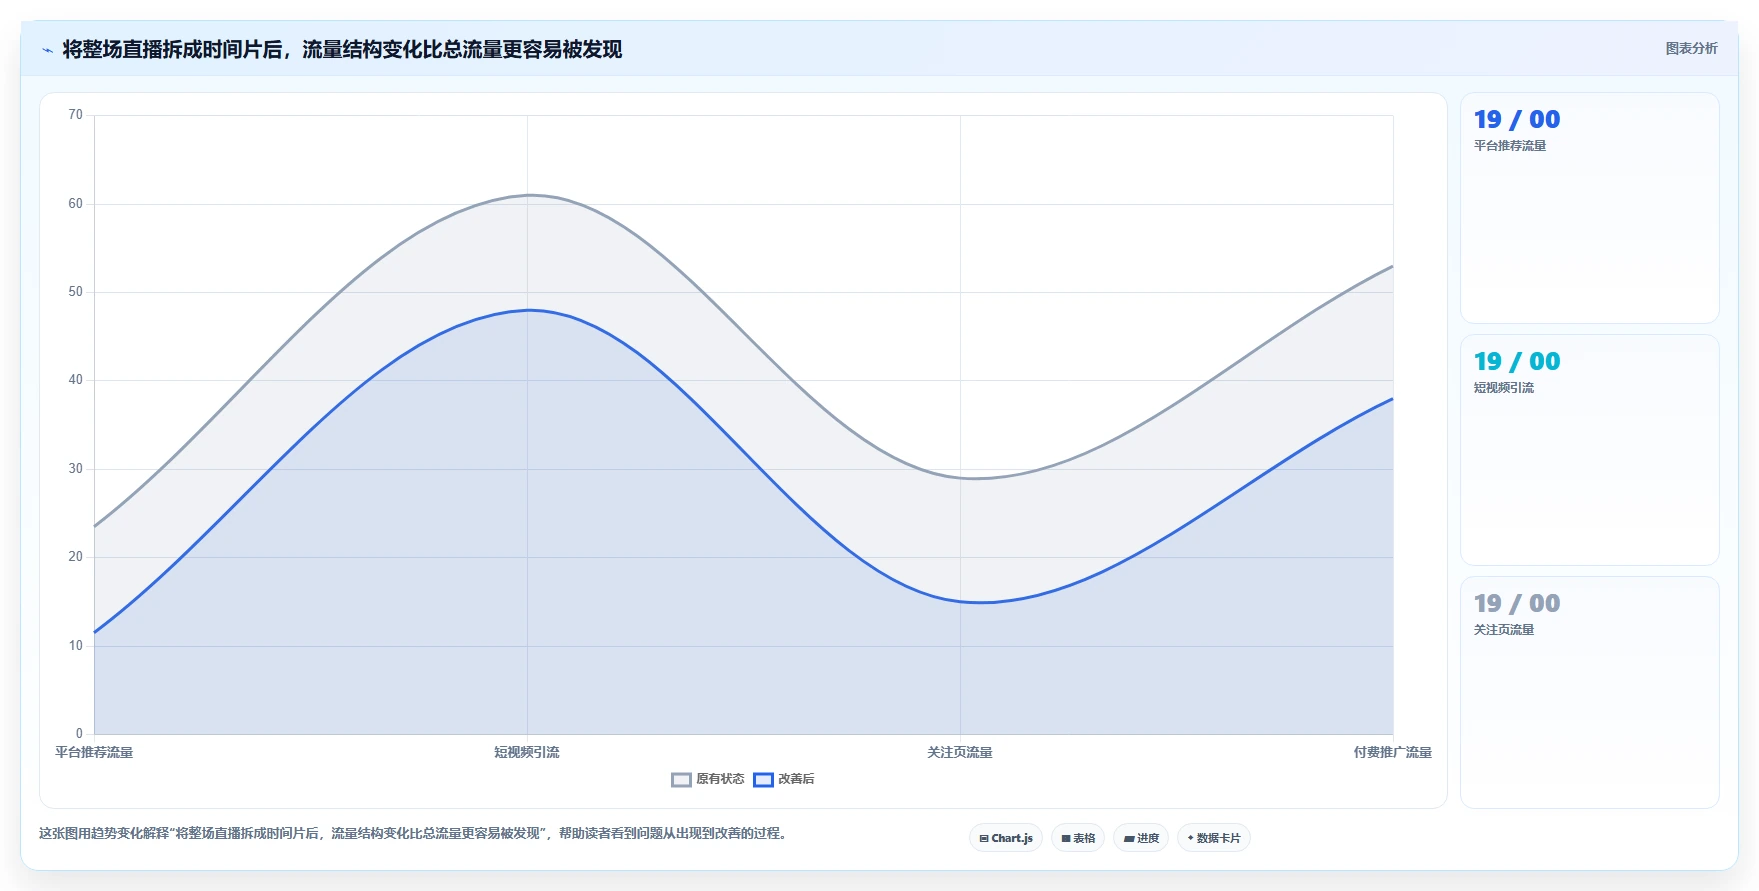This screenshot has width=1759, height=891.
Task: Toggle the 原有状态 legend item
Action: [x=707, y=779]
